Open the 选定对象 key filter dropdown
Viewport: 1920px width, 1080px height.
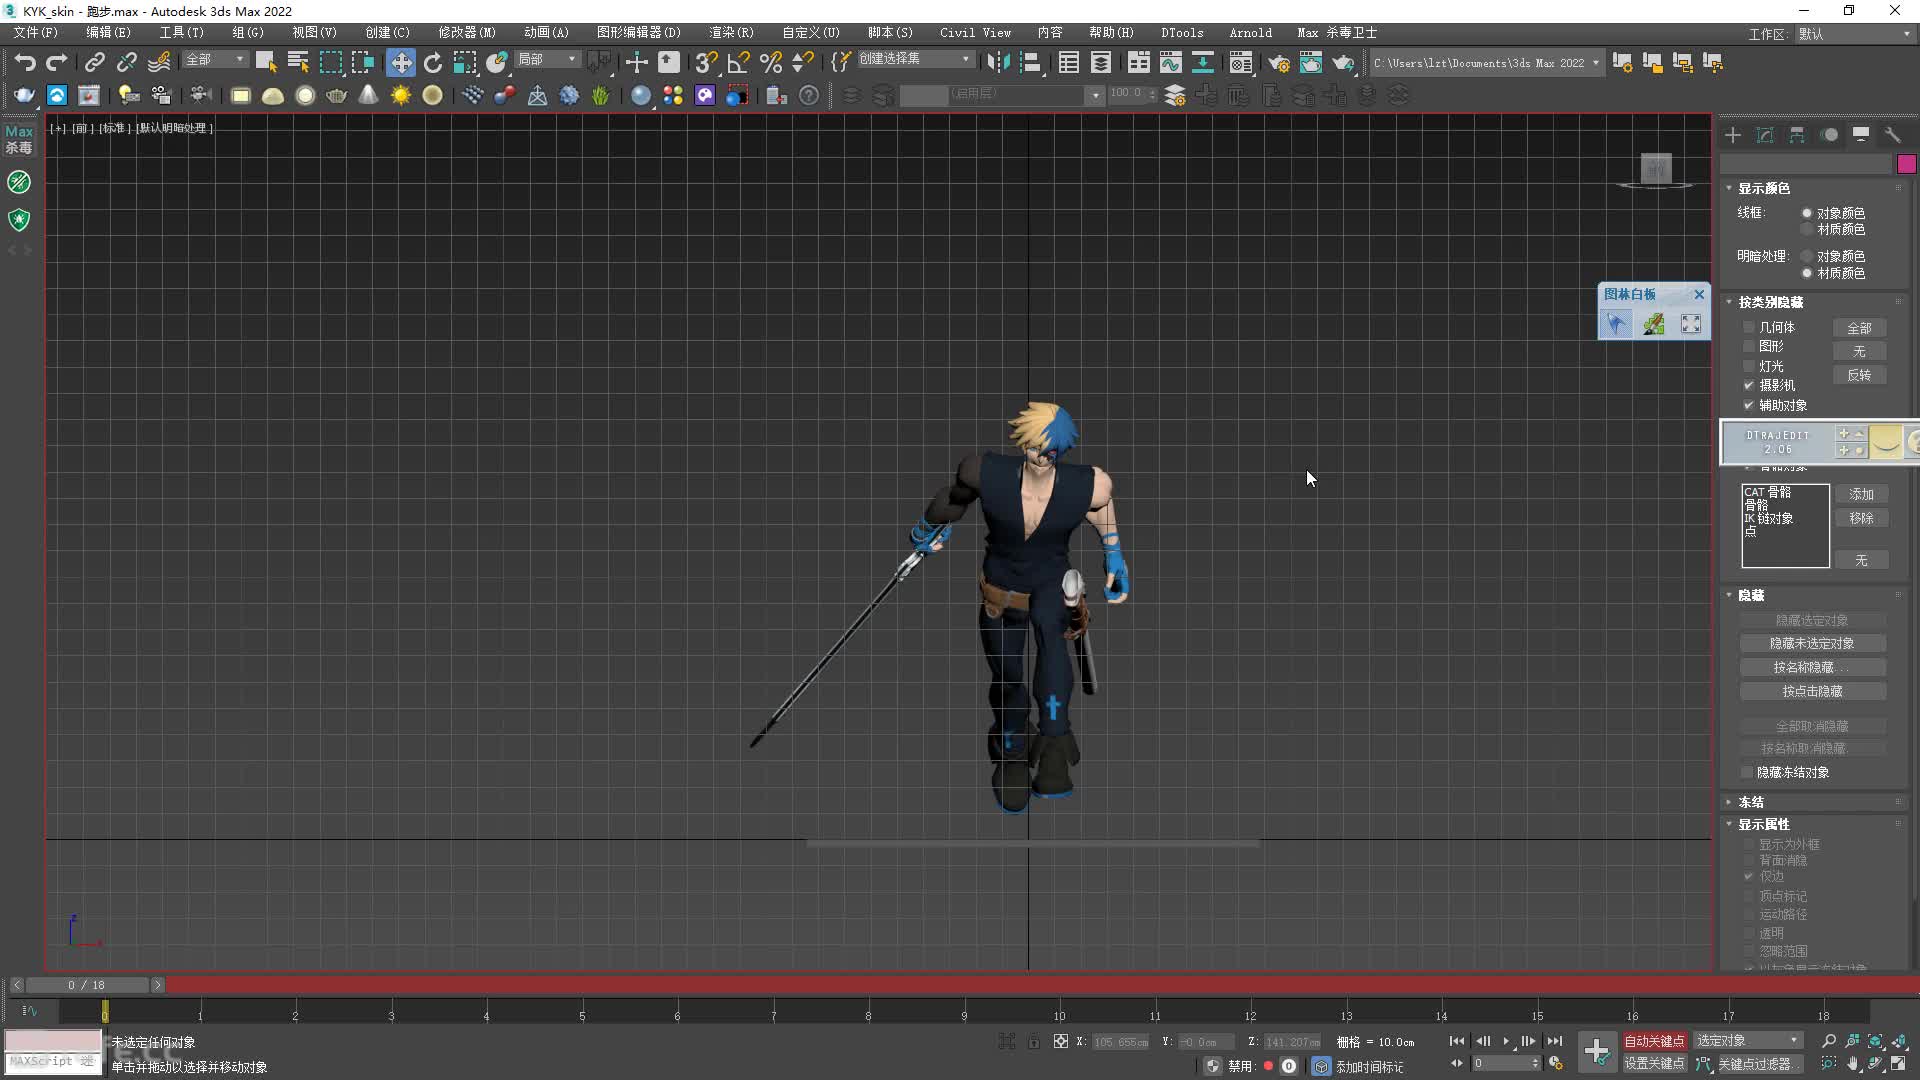[x=1748, y=1041]
